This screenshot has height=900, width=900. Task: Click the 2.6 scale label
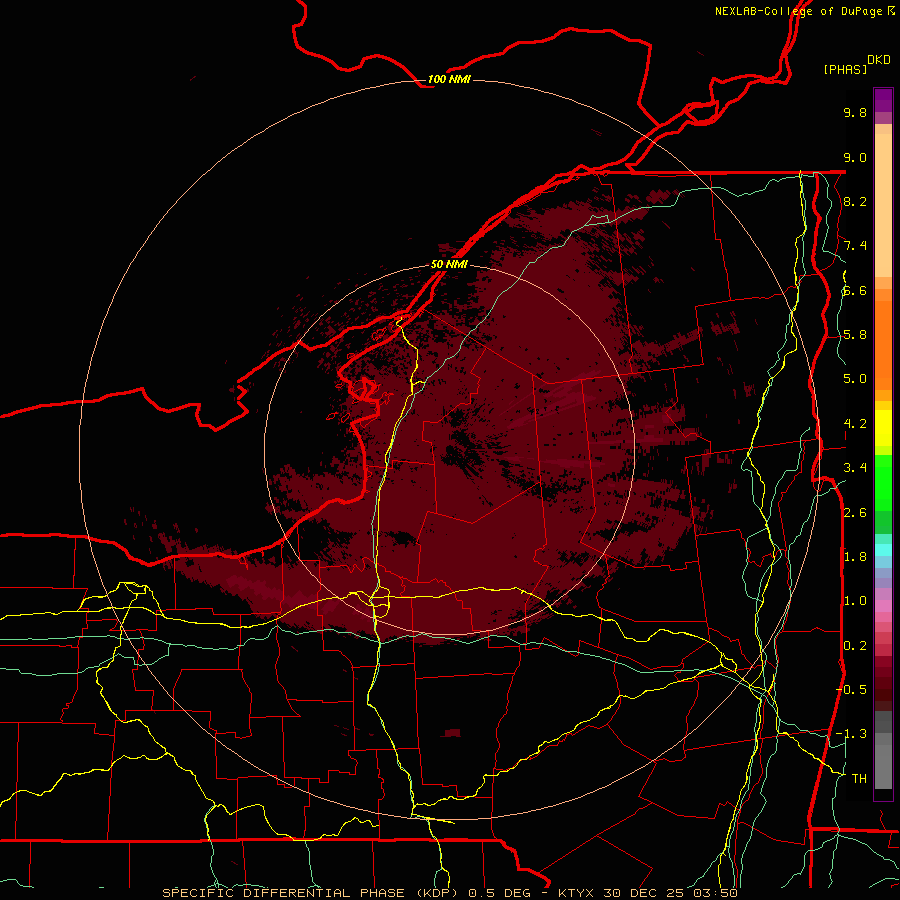tap(855, 513)
